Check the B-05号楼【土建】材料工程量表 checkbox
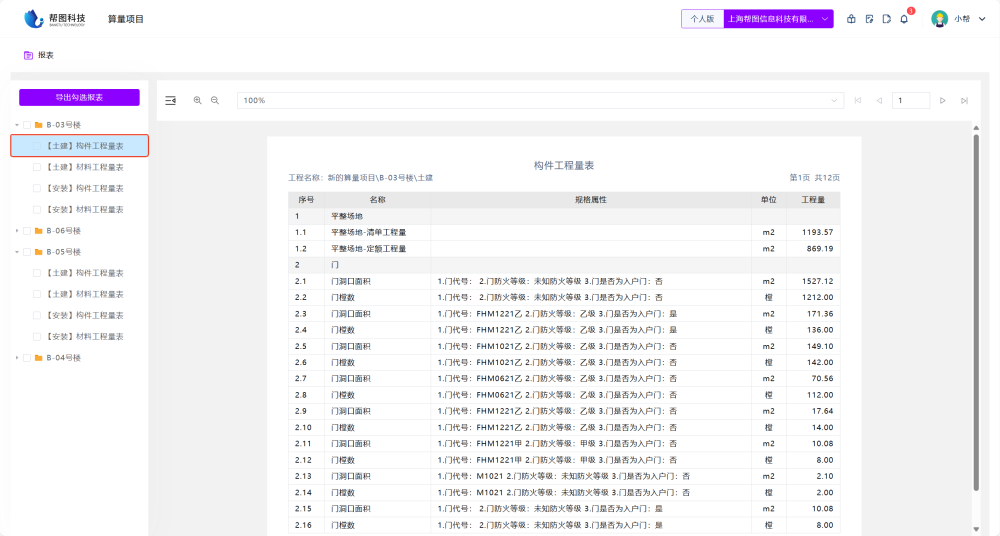 pos(37,294)
